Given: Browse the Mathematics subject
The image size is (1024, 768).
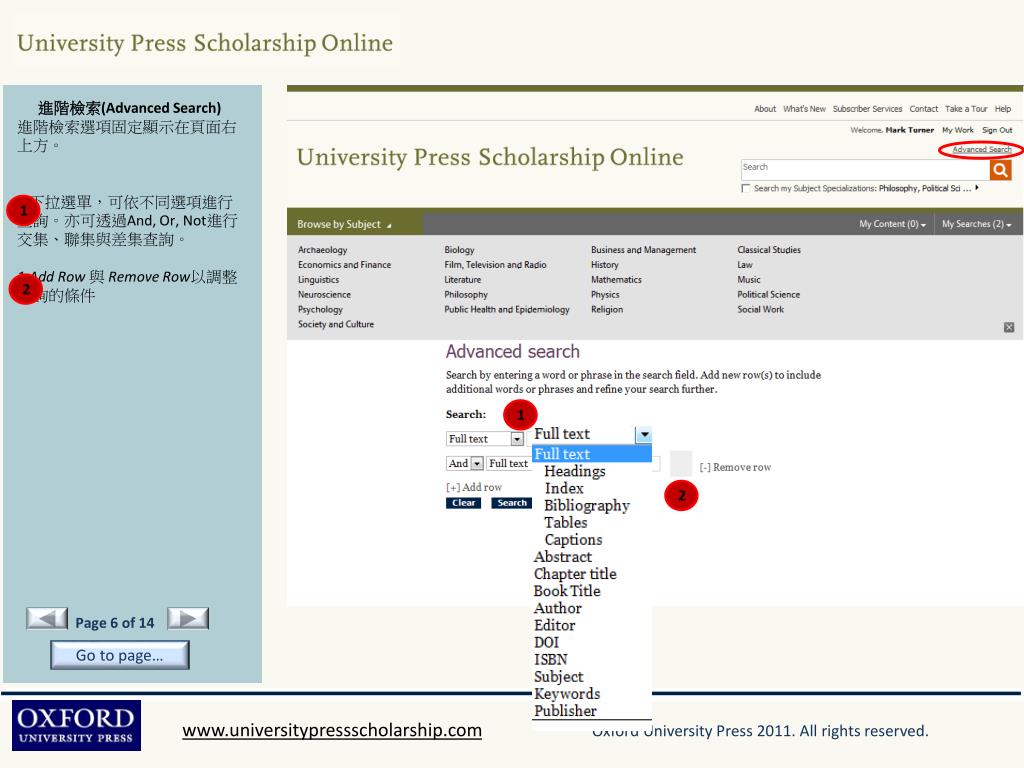Looking at the screenshot, I should pos(616,280).
